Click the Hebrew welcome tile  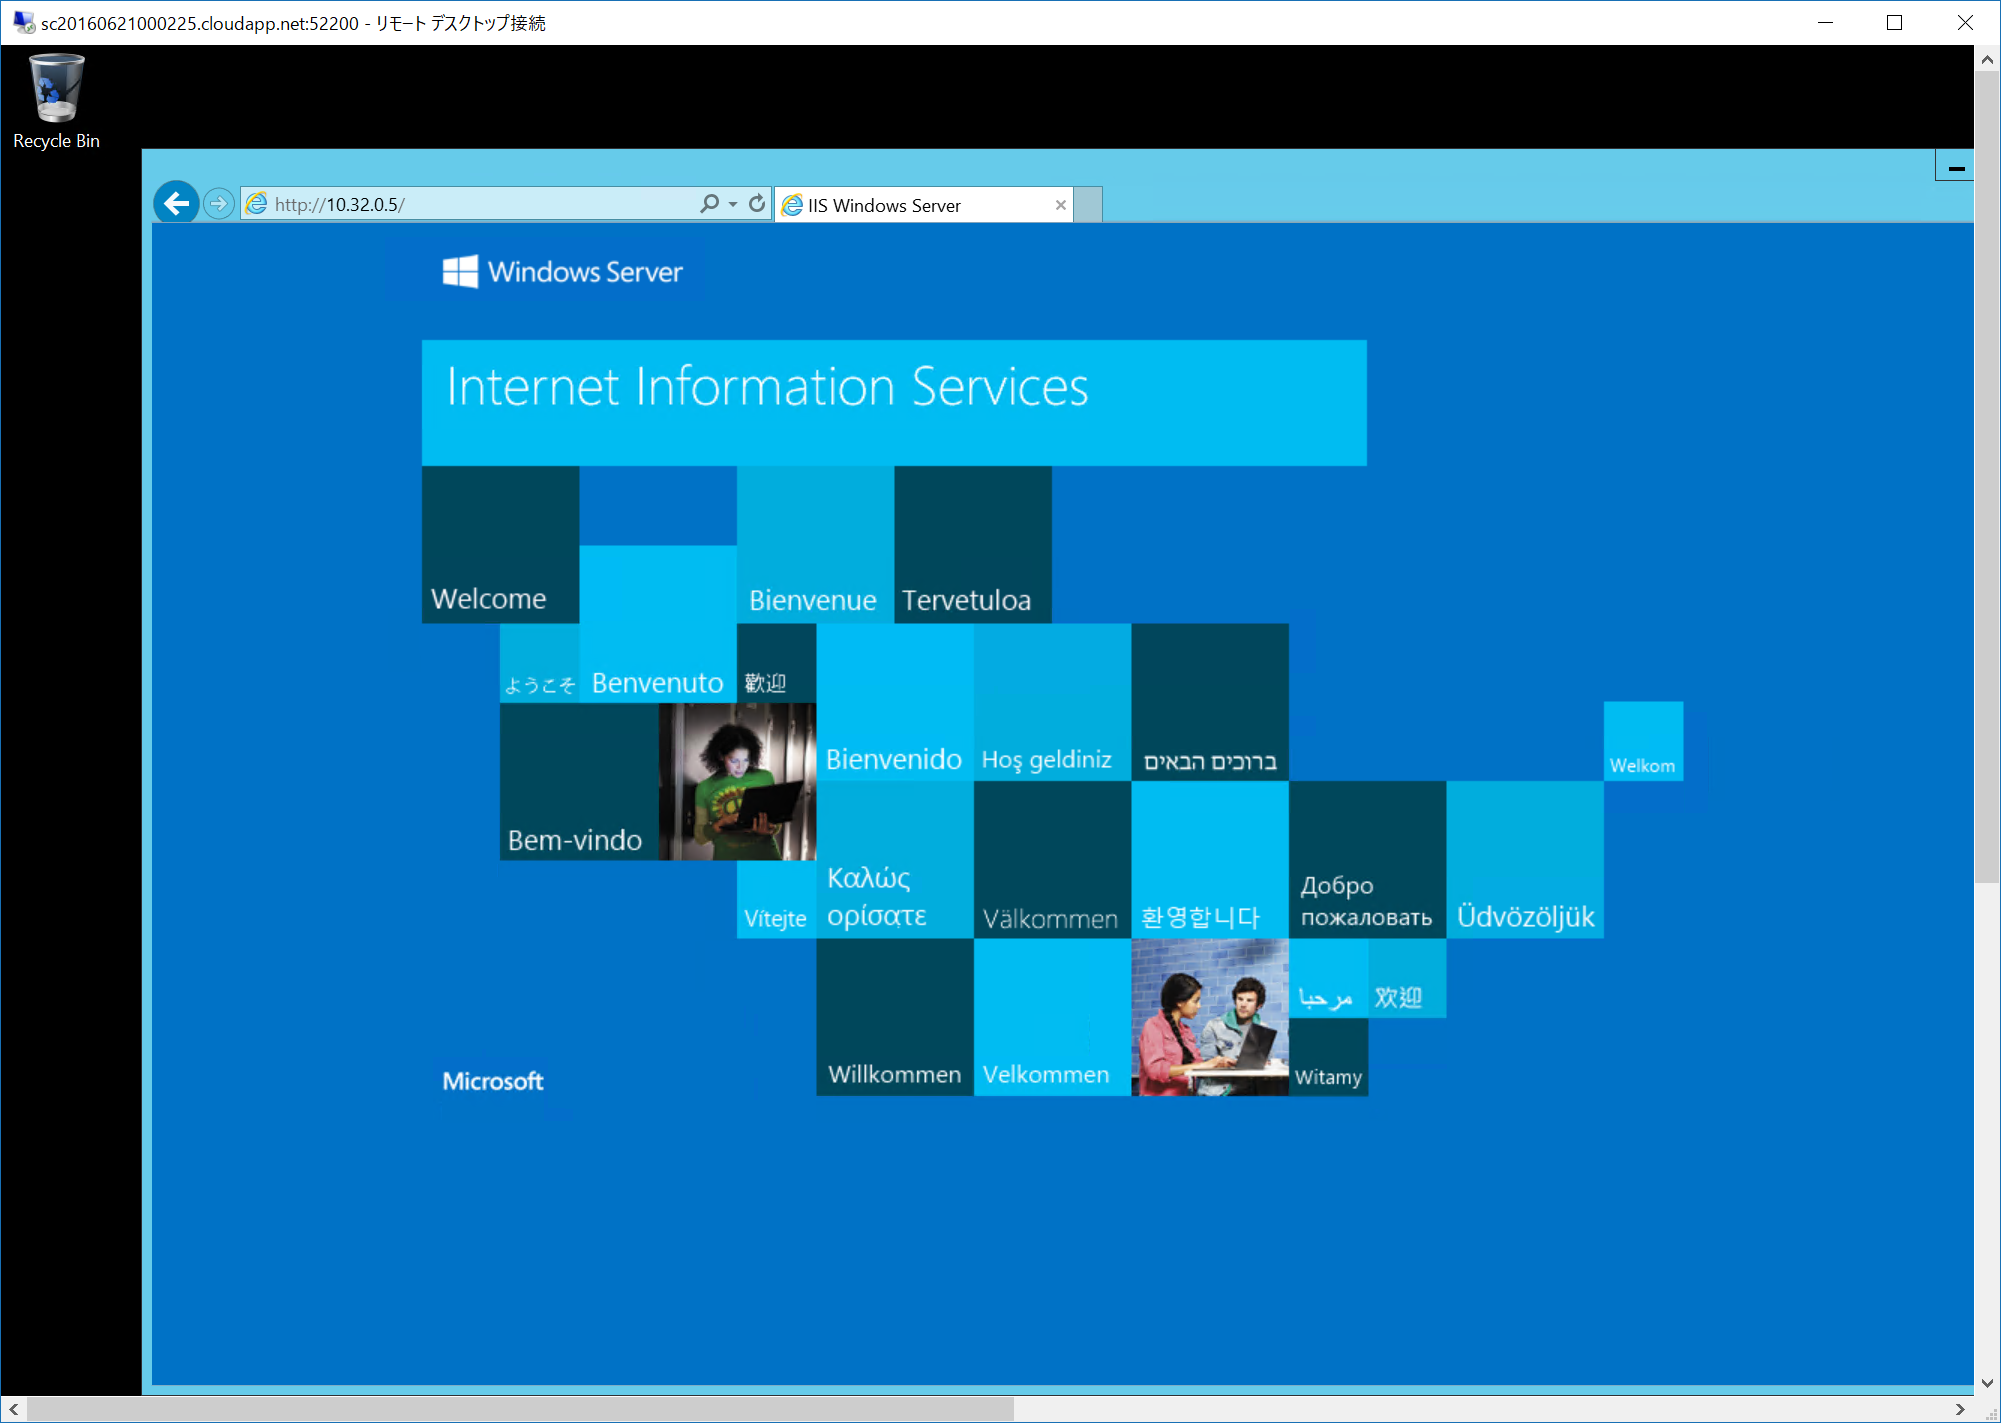click(x=1210, y=702)
